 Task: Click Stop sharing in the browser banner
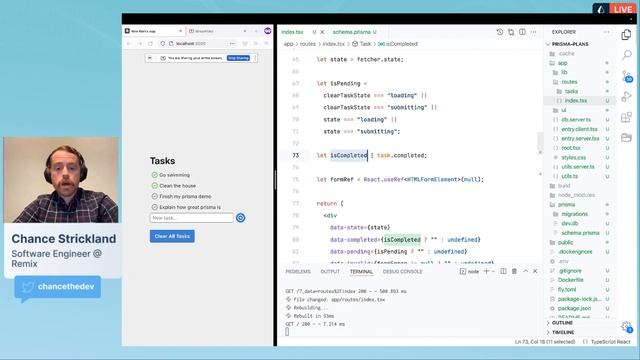point(238,58)
